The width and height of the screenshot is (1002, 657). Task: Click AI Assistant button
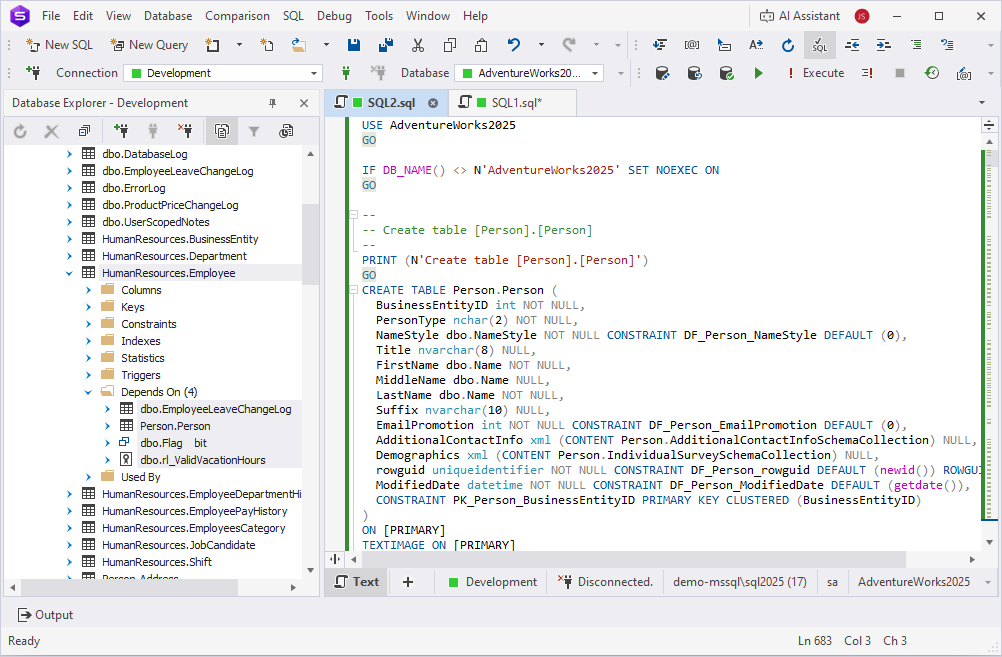799,16
